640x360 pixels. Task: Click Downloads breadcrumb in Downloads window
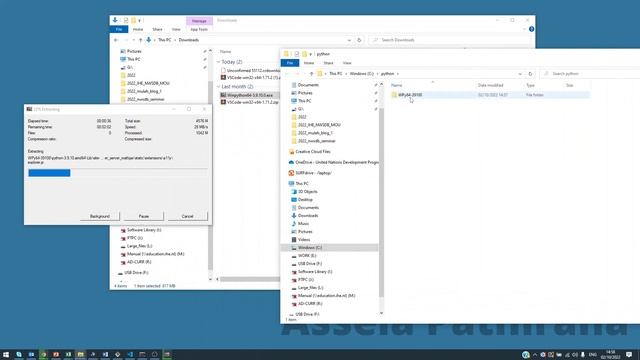point(189,40)
